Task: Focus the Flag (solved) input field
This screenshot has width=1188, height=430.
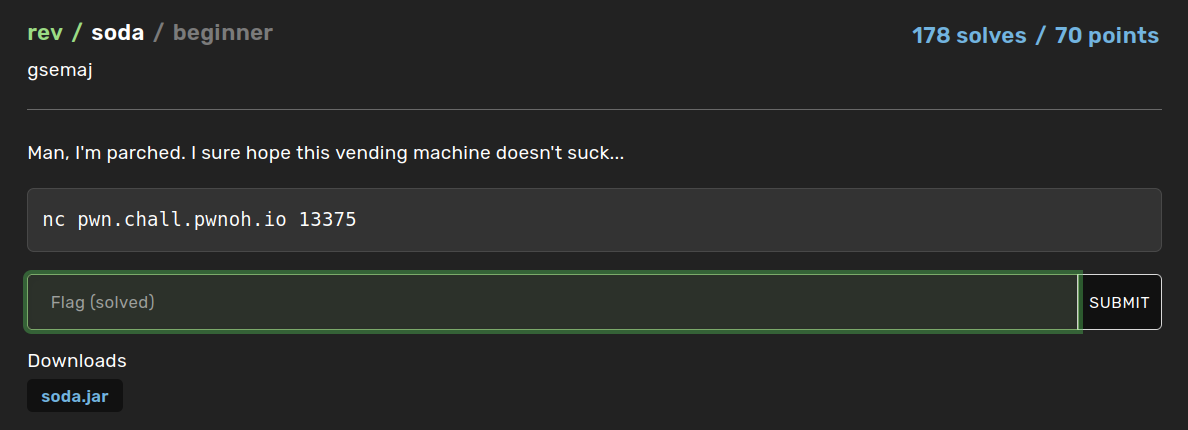Action: coord(552,302)
